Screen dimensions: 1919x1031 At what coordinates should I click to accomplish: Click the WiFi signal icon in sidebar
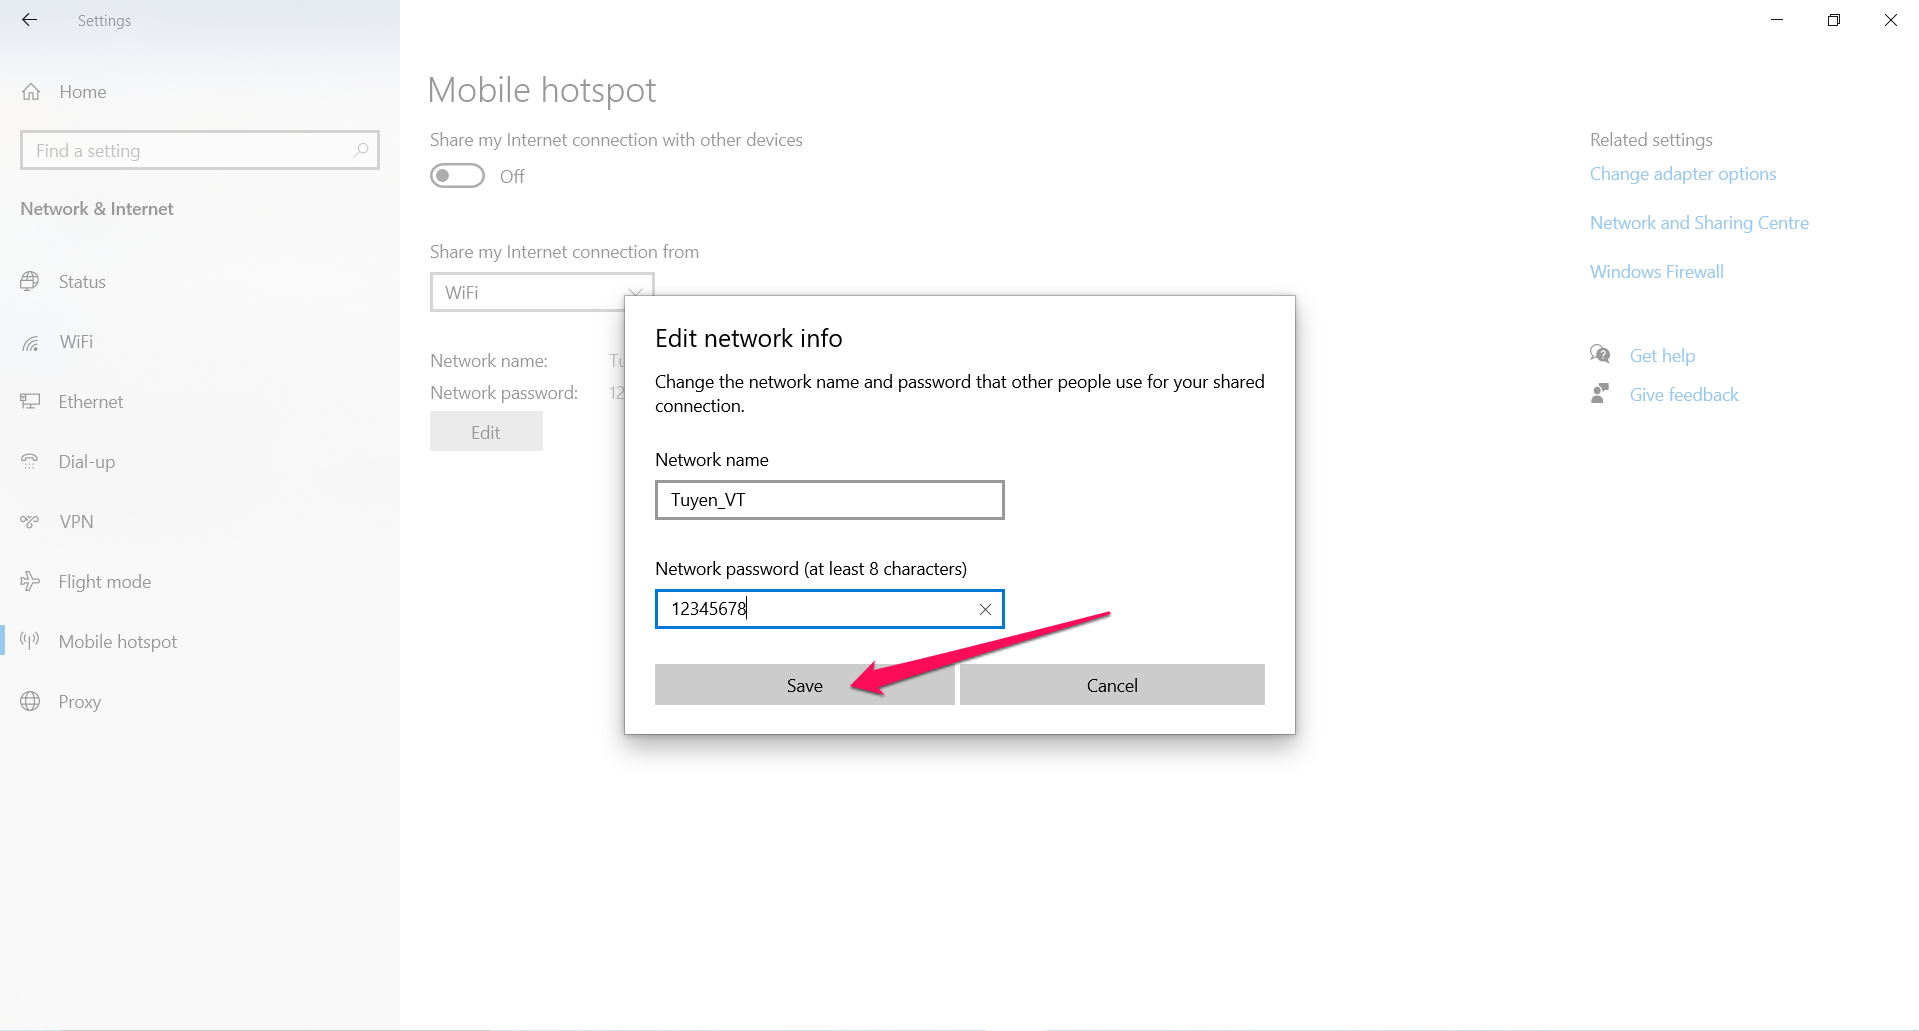(31, 341)
